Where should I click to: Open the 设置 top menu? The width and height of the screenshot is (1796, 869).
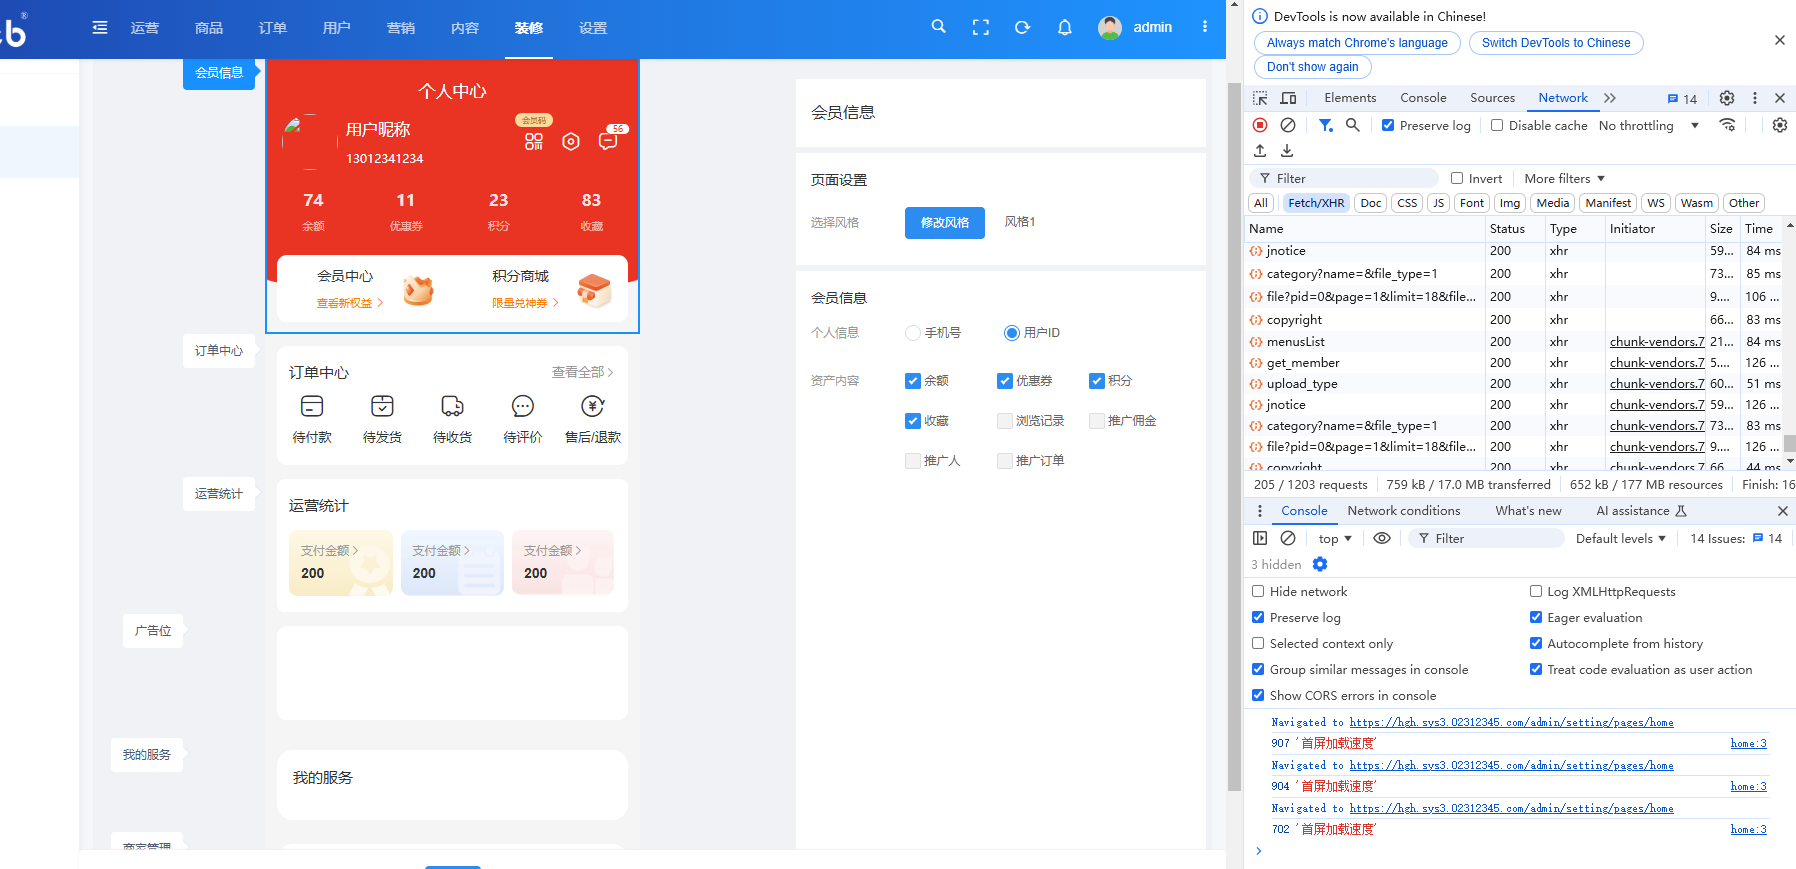[x=593, y=28]
